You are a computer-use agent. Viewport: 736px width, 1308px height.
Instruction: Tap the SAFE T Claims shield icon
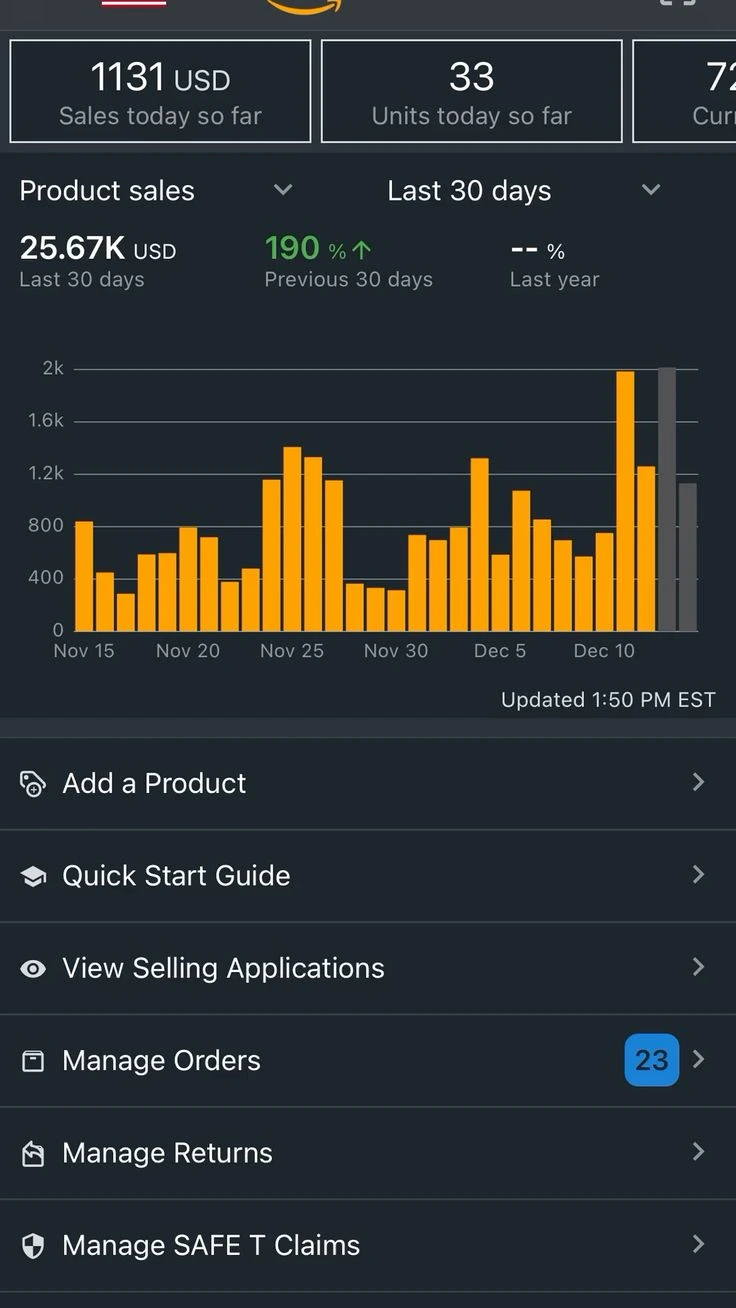[33, 1246]
